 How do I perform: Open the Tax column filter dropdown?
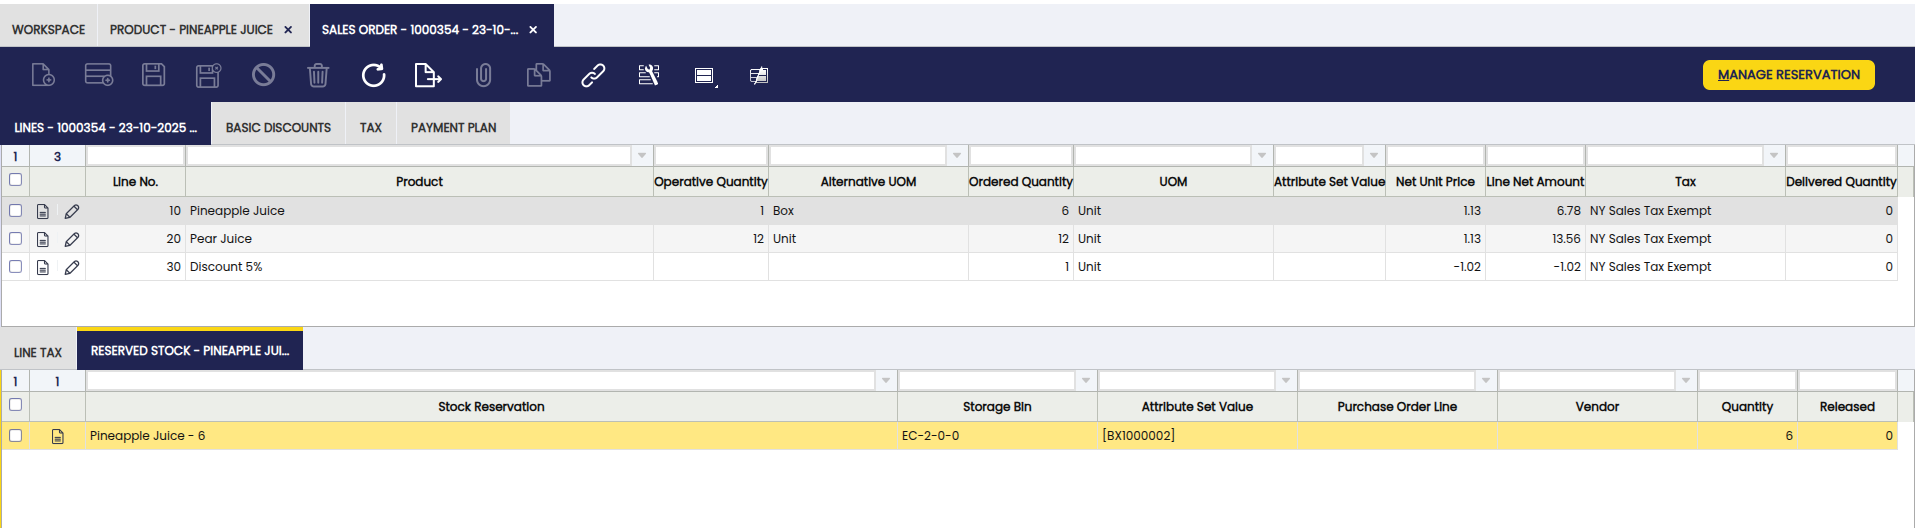click(1773, 156)
